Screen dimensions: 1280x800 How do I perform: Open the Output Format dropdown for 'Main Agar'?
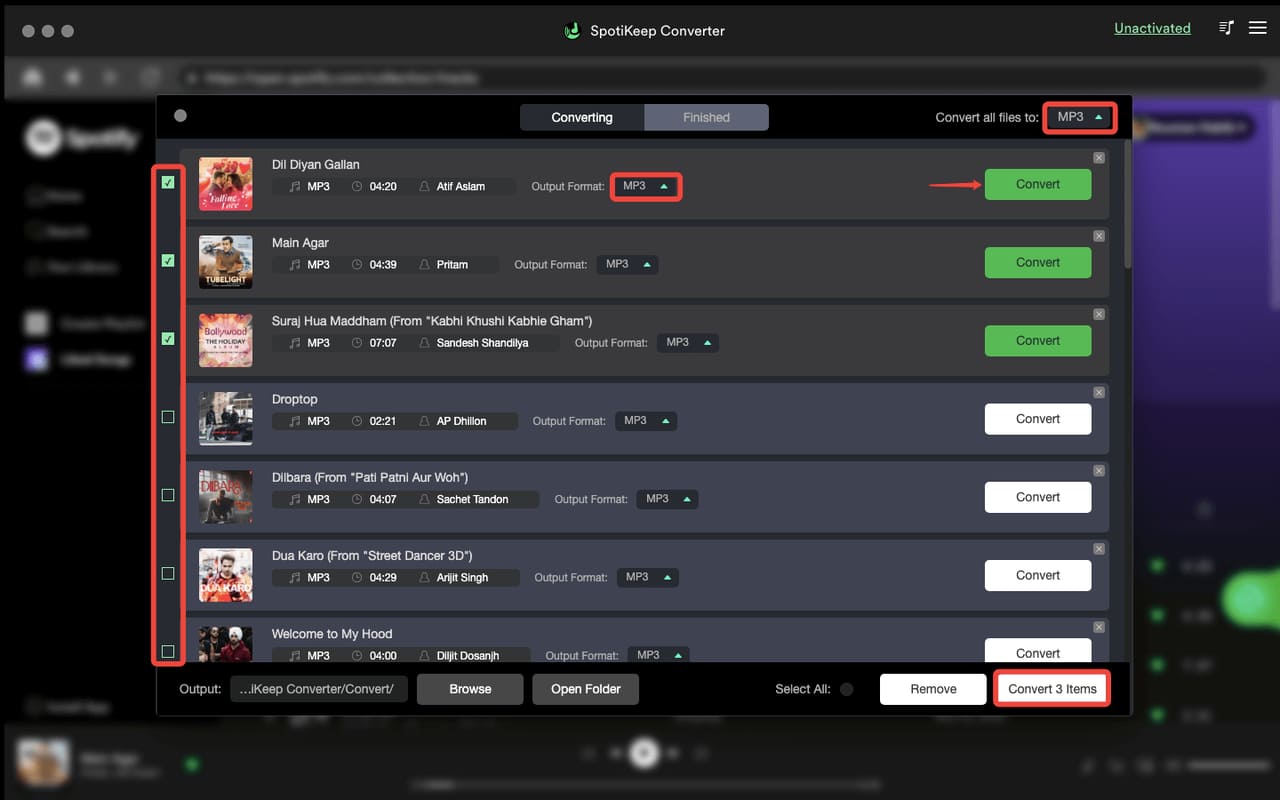[x=628, y=264]
